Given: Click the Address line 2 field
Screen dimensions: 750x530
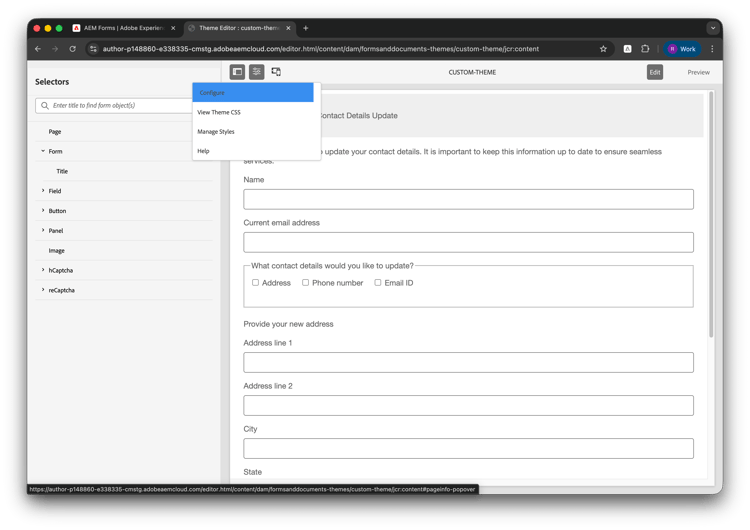Looking at the screenshot, I should (468, 405).
